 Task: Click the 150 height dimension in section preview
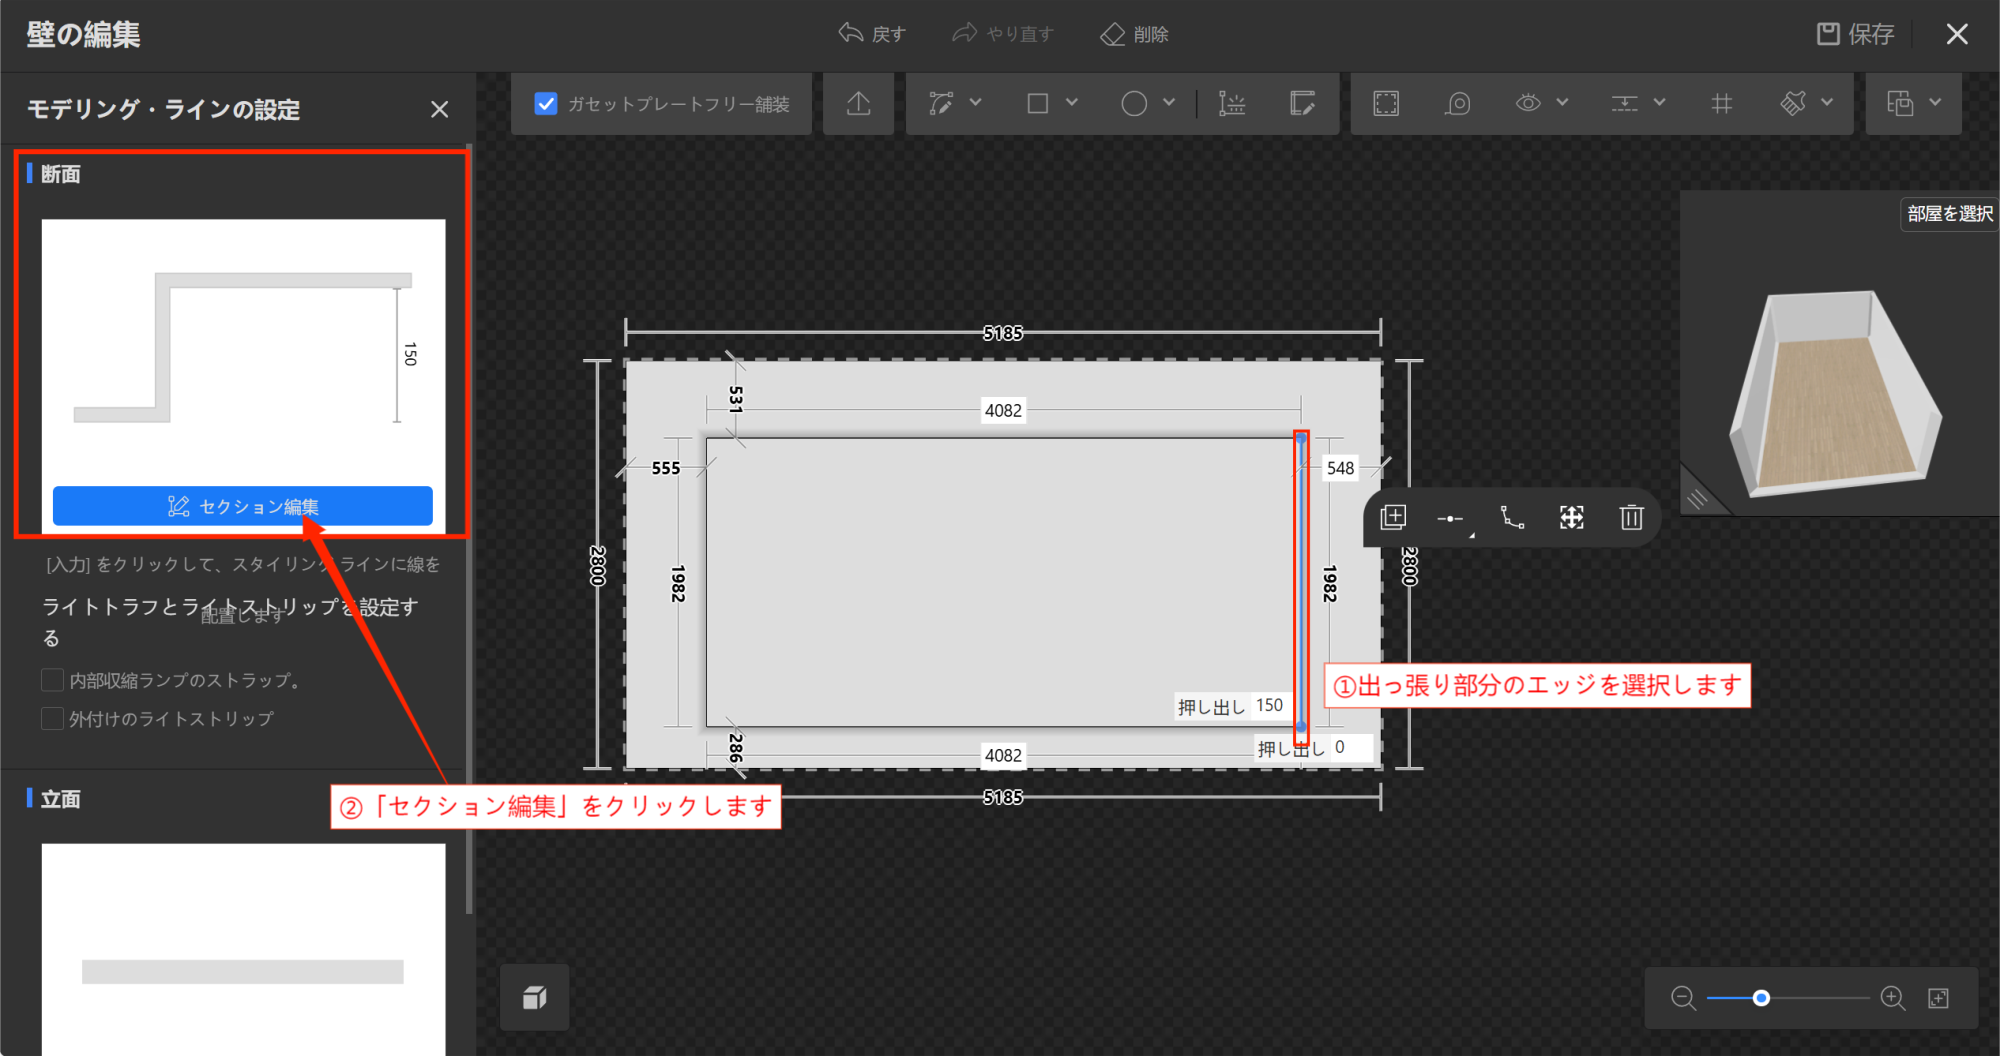tap(410, 354)
